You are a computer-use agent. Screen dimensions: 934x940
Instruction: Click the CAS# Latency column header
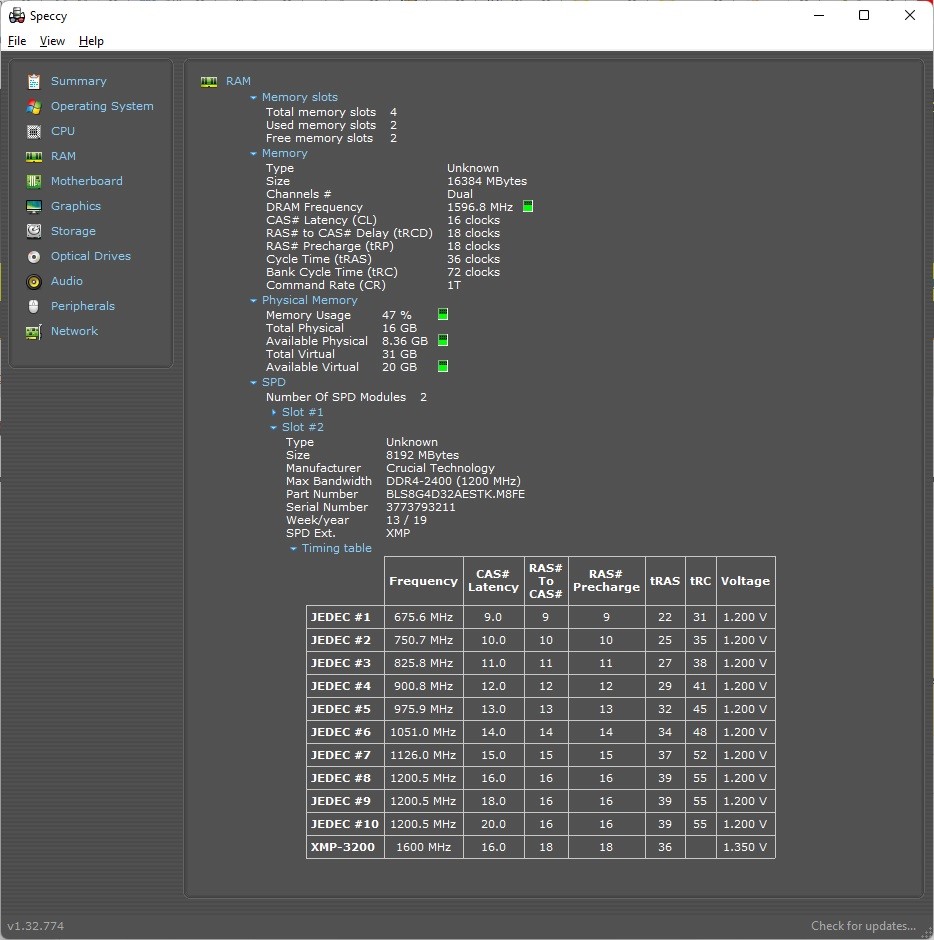point(493,581)
